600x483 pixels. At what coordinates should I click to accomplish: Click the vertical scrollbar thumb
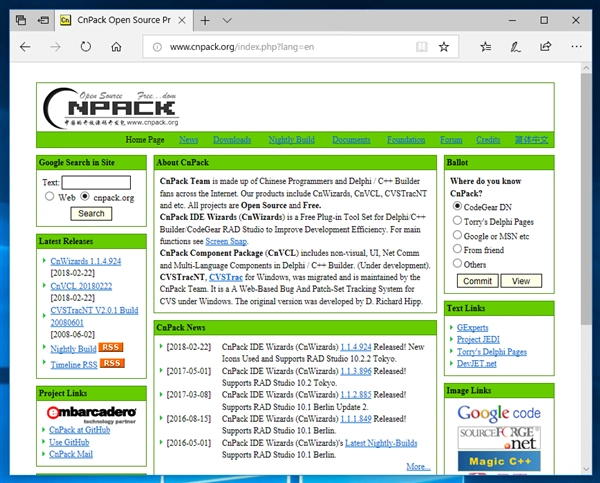pos(586,199)
